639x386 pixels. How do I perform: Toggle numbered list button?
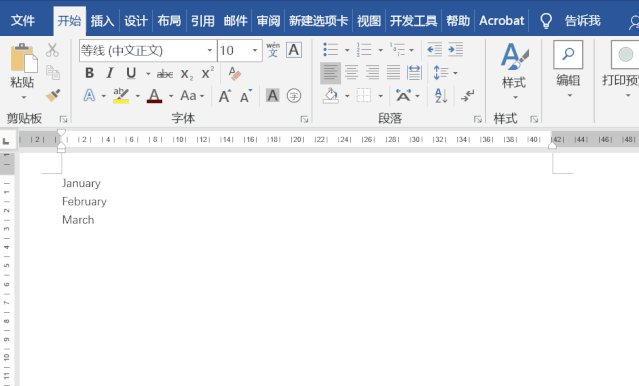coord(364,50)
